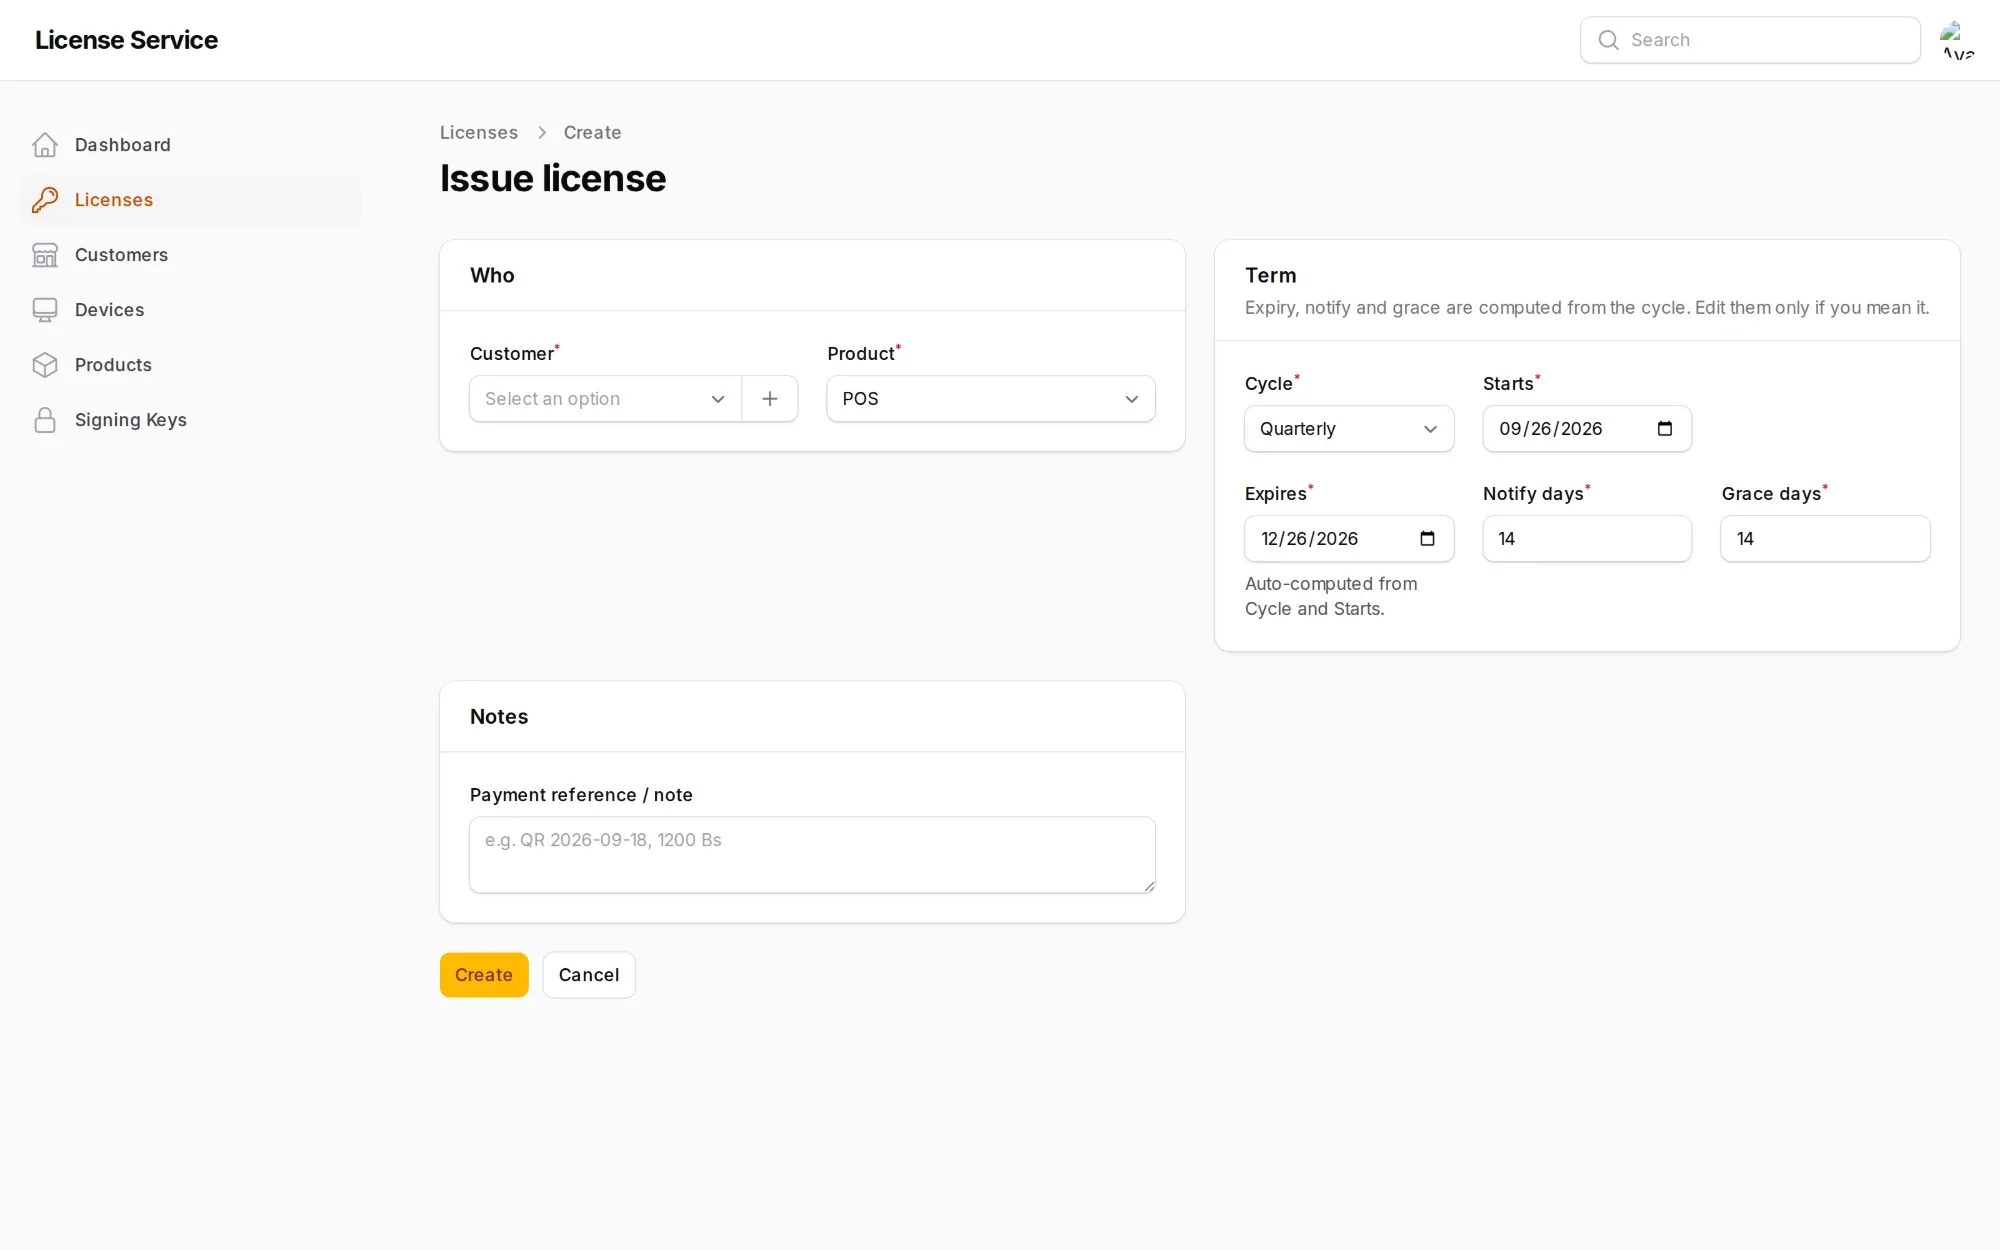
Task: Click the Signing Keys lock icon
Action: 45,420
